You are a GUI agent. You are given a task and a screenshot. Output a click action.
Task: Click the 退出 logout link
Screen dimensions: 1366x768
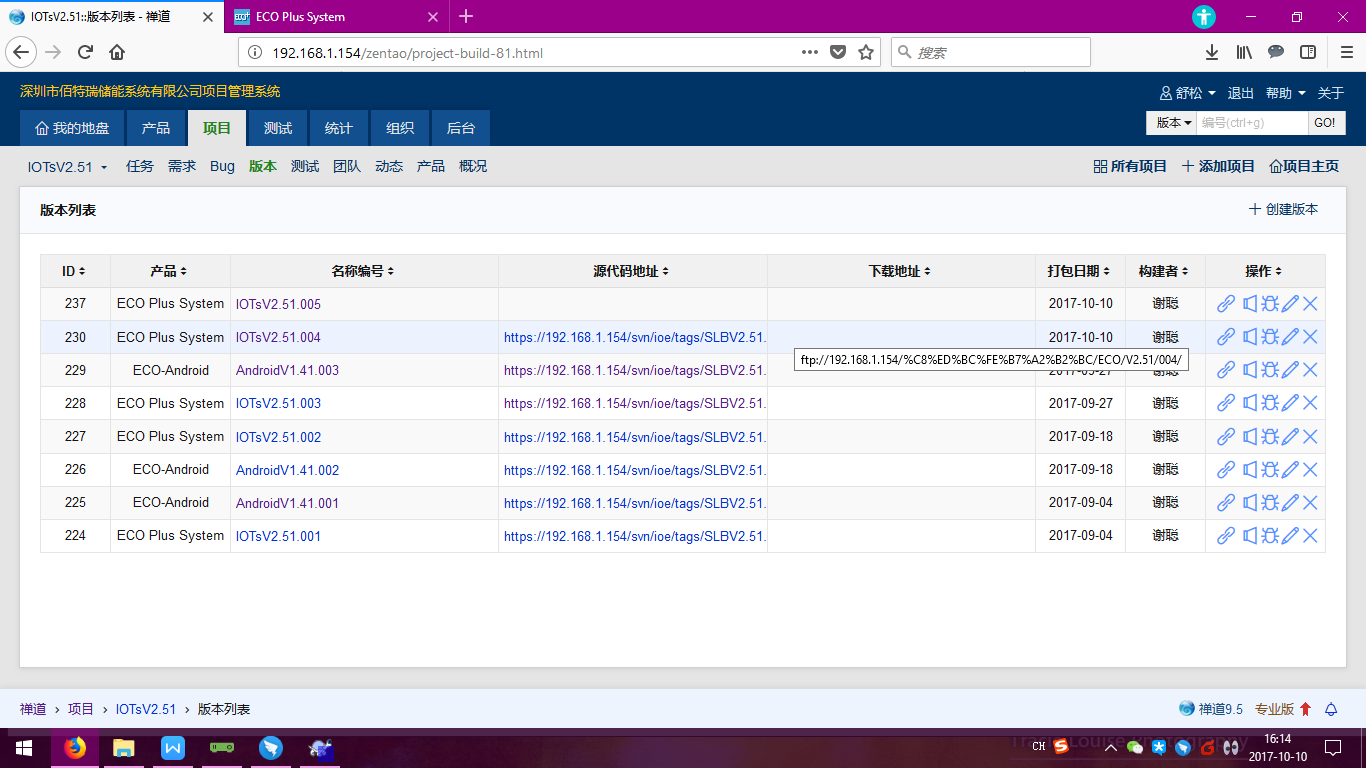1241,93
